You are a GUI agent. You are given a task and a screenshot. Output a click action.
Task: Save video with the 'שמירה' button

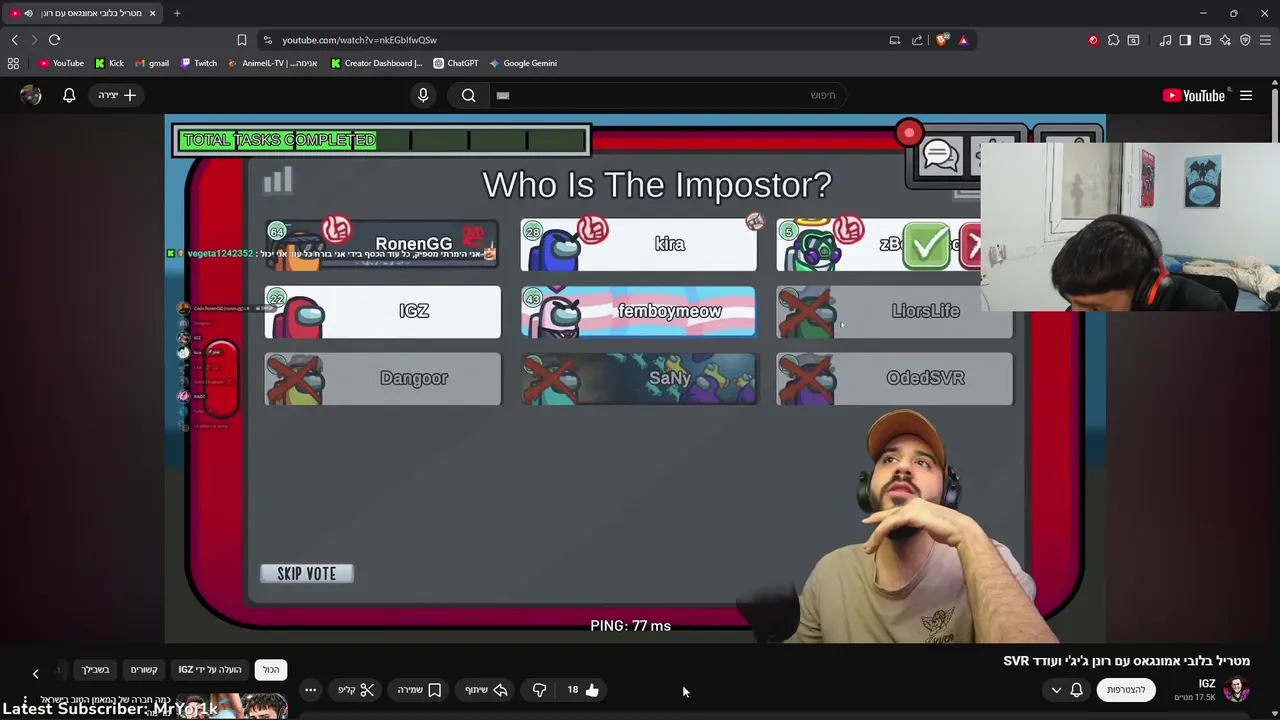[419, 690]
